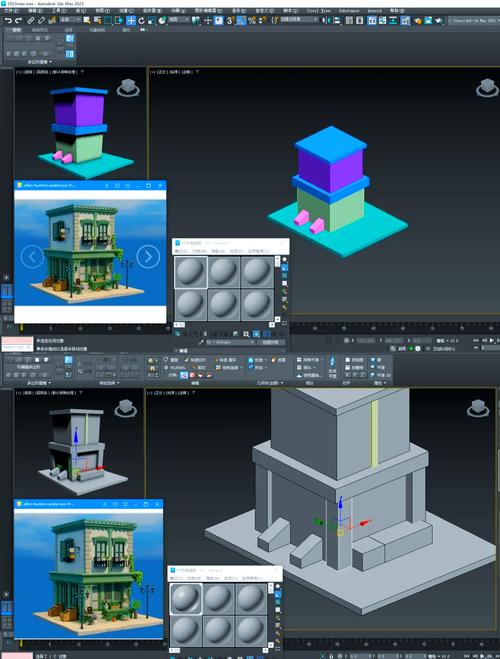Open the 帮助 menu
This screenshot has height=659, width=500.
point(397,11)
